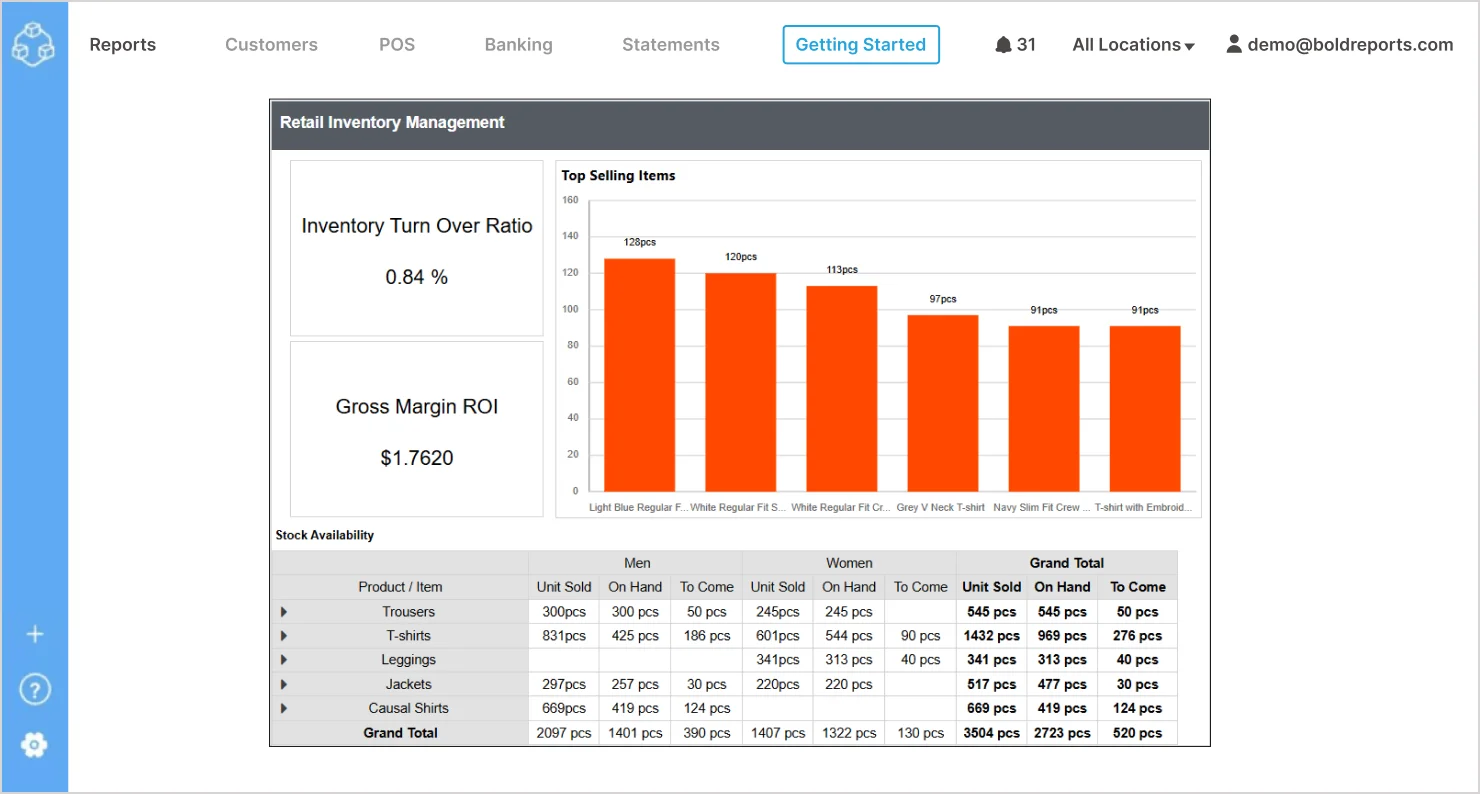Open help via the question mark icon

35,689
